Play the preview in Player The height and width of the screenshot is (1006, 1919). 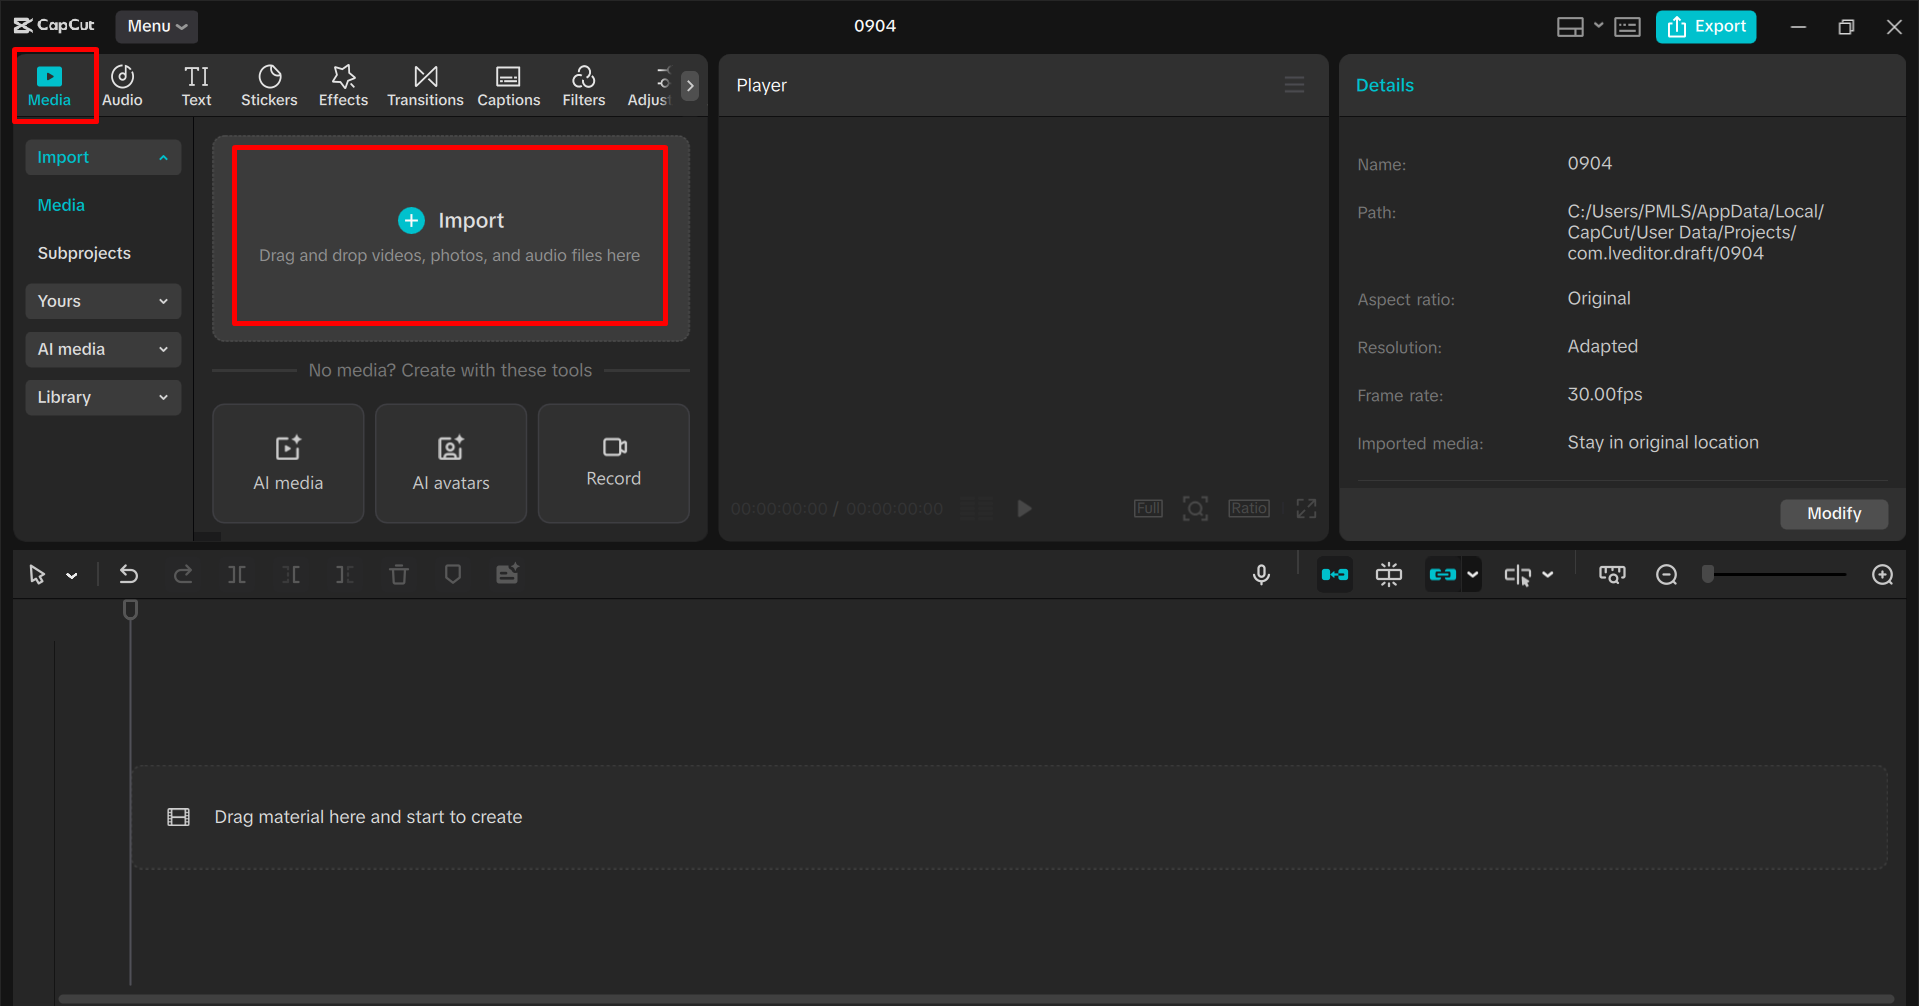(1024, 508)
